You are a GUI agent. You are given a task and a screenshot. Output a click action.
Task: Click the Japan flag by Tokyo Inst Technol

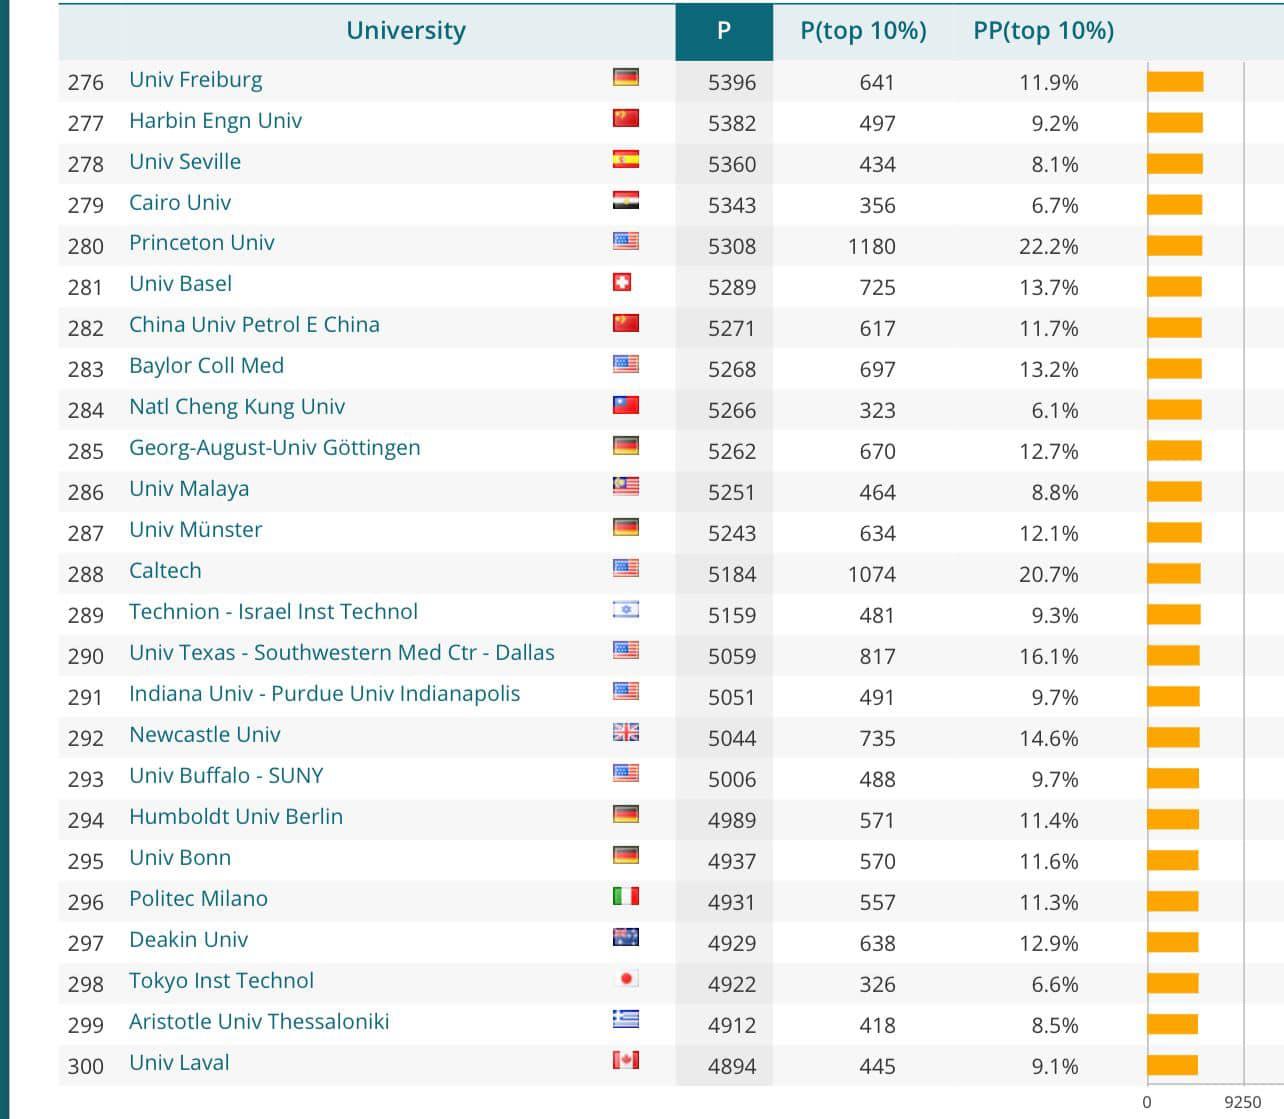point(625,979)
